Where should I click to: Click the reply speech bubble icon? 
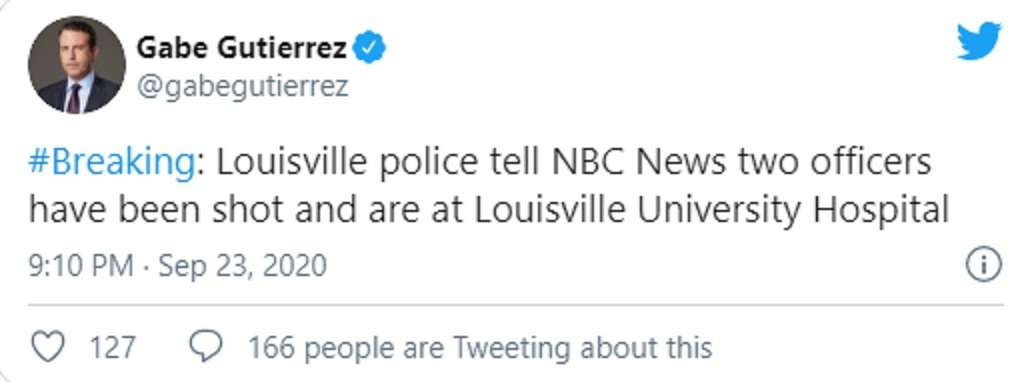(206, 346)
